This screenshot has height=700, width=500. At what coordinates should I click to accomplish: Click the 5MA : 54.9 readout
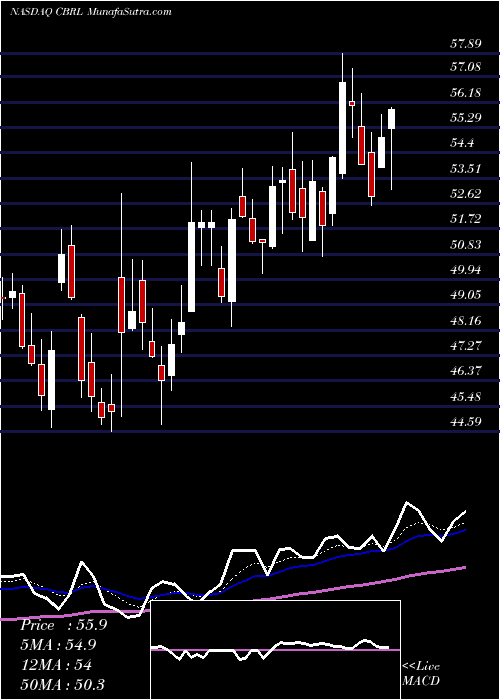58,645
